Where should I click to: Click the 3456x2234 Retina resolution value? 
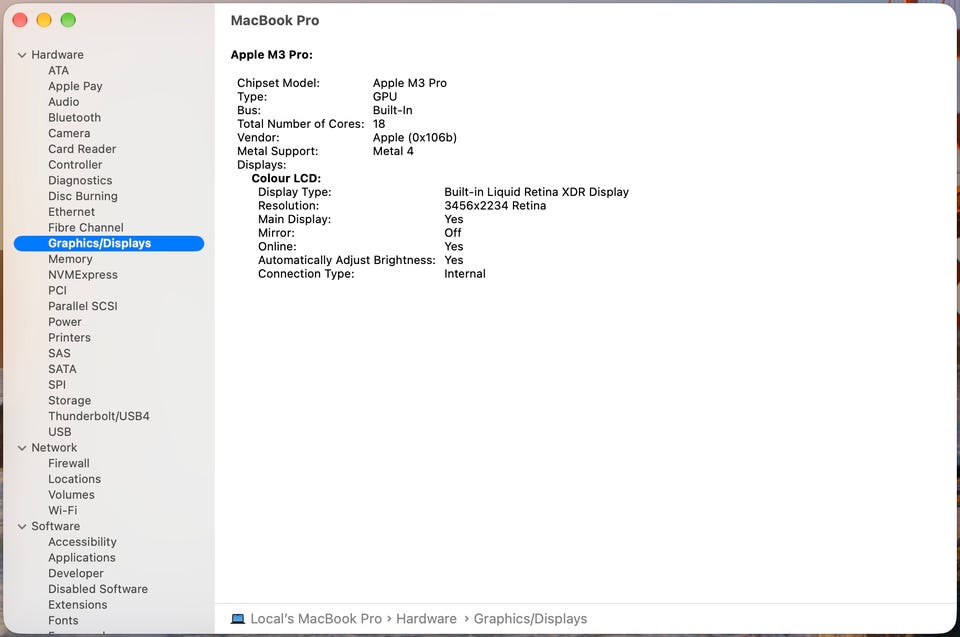pos(495,206)
